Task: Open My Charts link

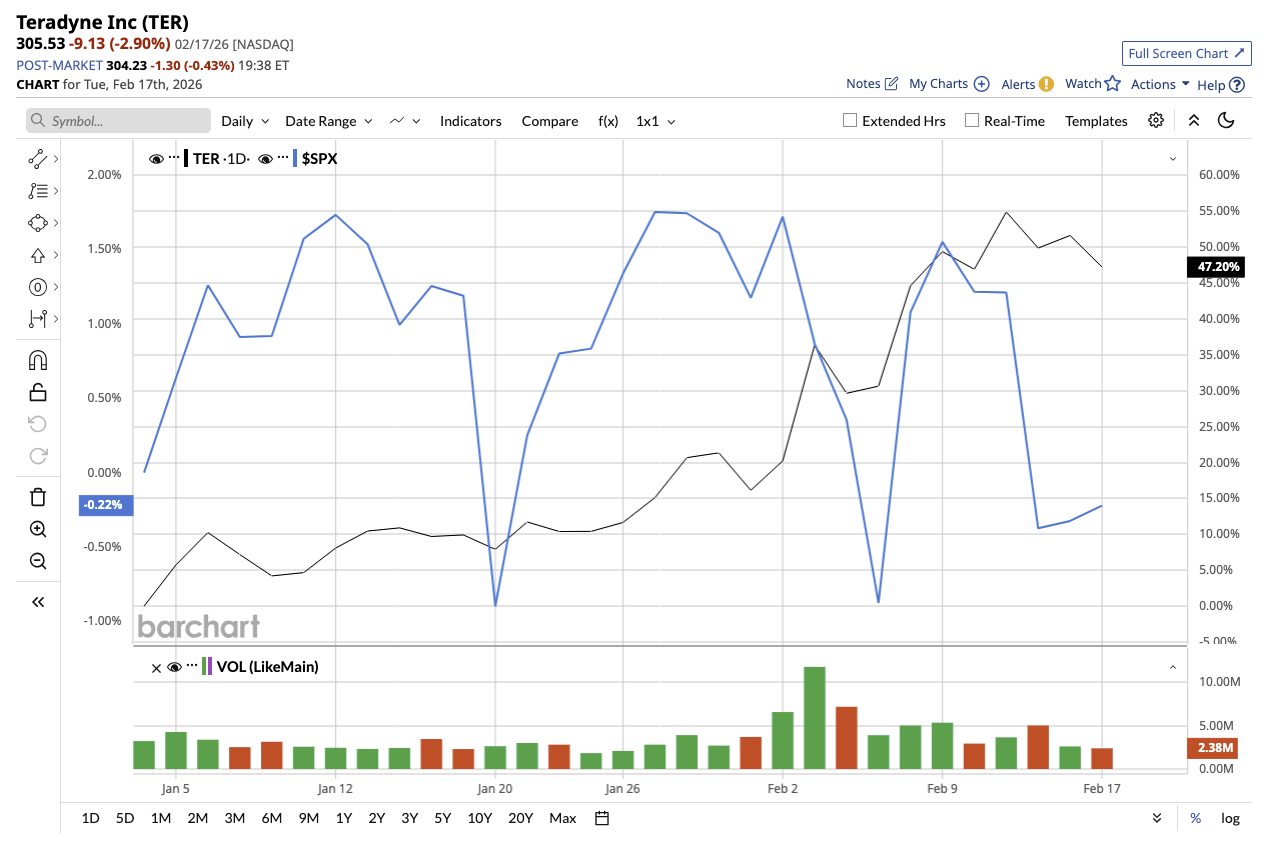Action: (949, 84)
